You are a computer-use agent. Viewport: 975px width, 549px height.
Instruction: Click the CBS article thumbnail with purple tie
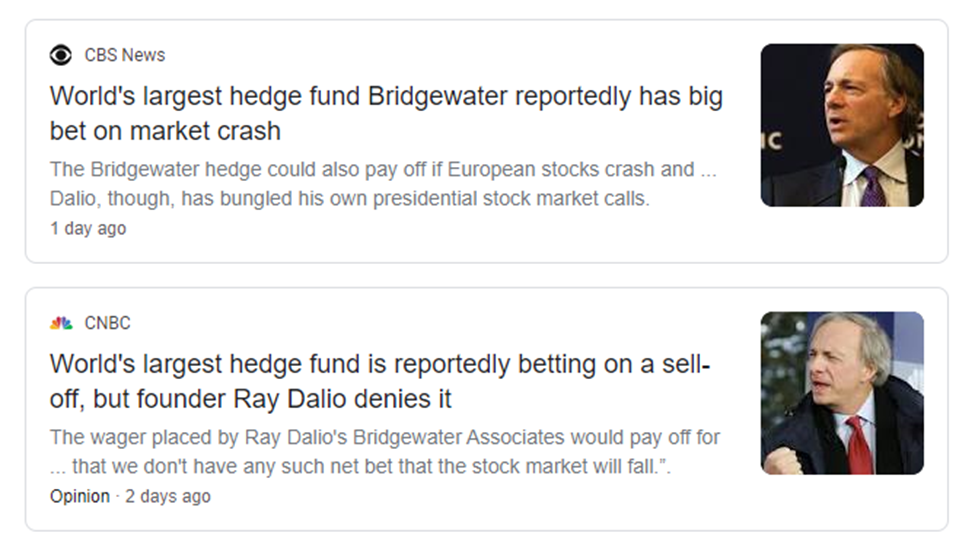(841, 125)
